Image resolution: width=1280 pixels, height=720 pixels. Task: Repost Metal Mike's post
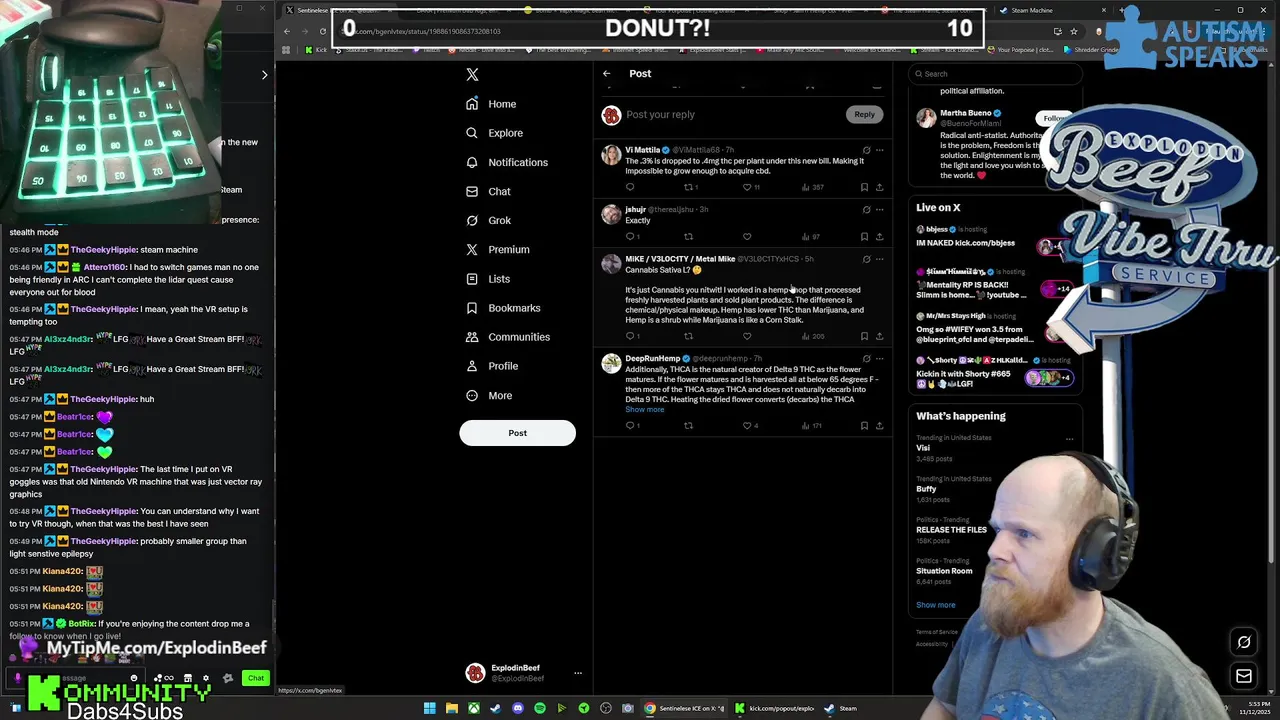click(x=688, y=336)
